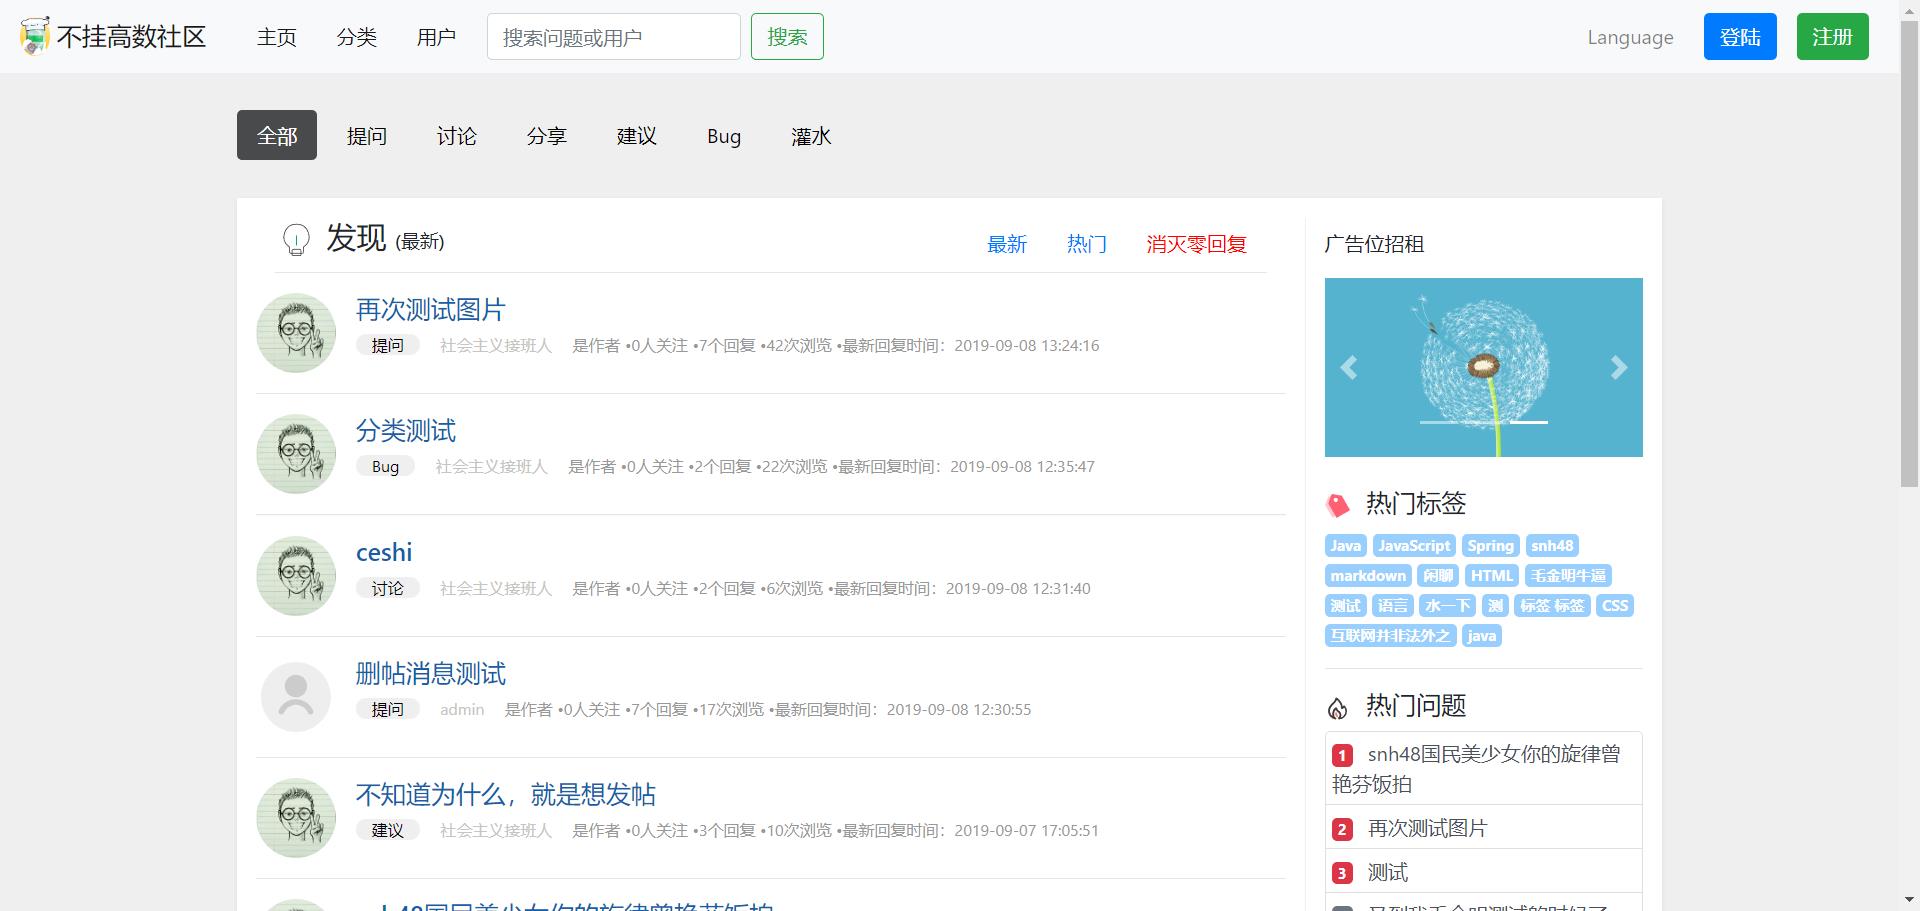Open the post titled 删帖消息测试
The height and width of the screenshot is (911, 1920).
431,674
